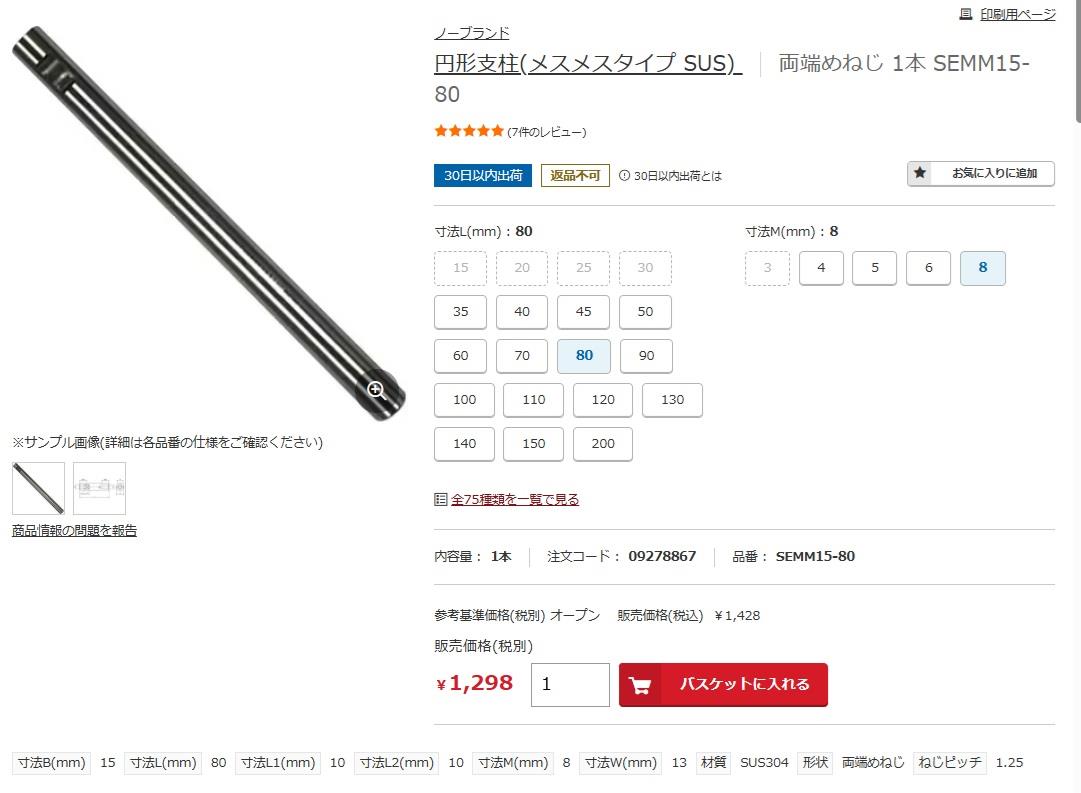Open 全75種類を一覧で見る link
The width and height of the screenshot is (1081, 793).
pos(515,499)
